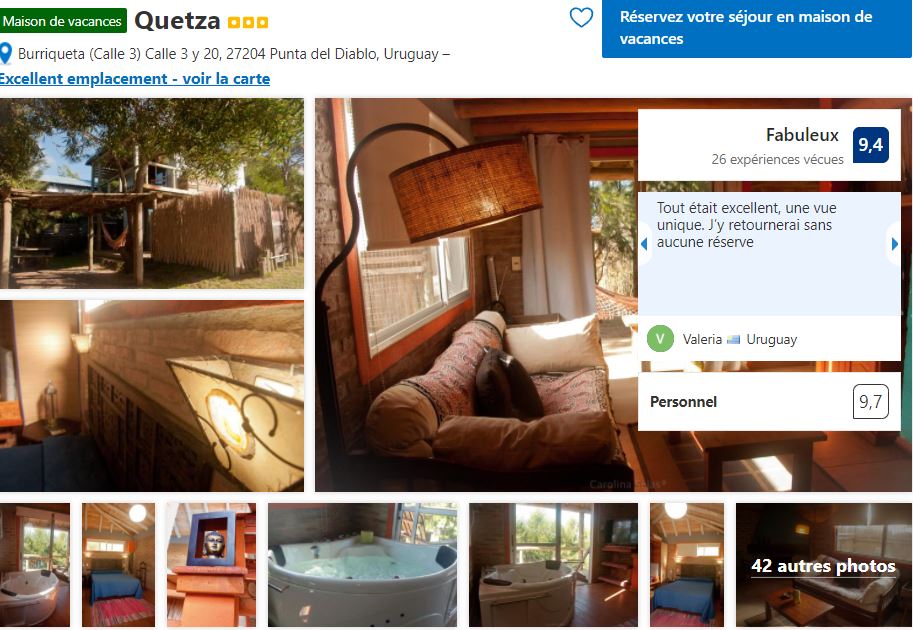Click "Réservez votre séjour en maison de vacances" button

[x=756, y=29]
